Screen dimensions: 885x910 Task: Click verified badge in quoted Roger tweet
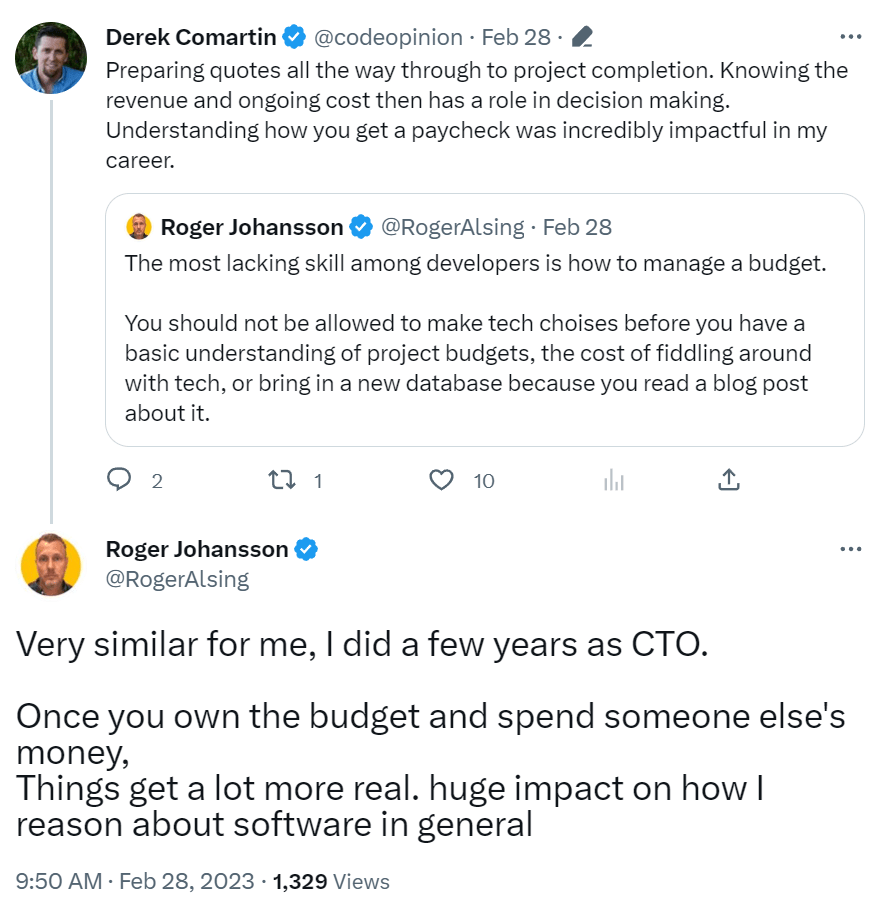[361, 227]
